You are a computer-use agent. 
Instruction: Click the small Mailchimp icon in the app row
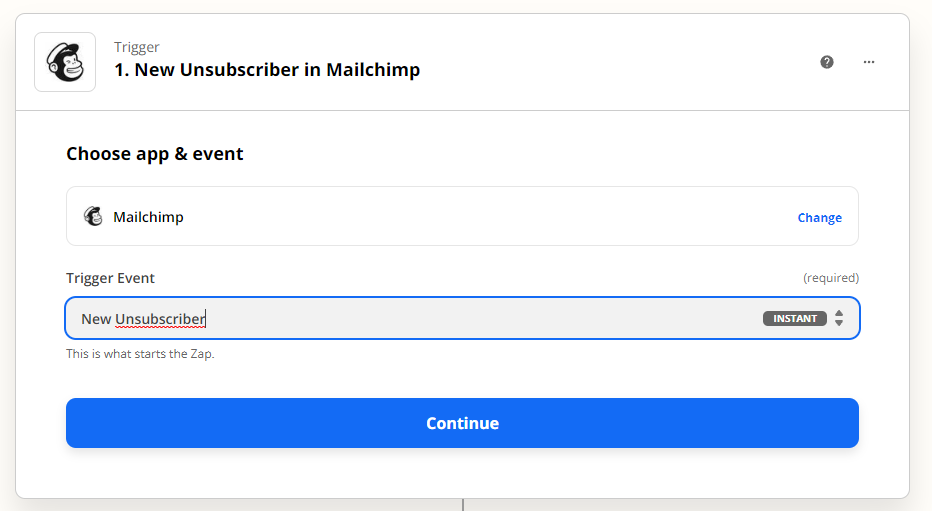click(93, 216)
